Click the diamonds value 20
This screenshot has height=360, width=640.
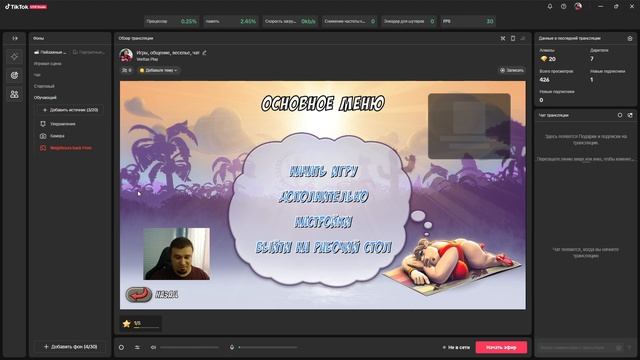click(x=552, y=59)
